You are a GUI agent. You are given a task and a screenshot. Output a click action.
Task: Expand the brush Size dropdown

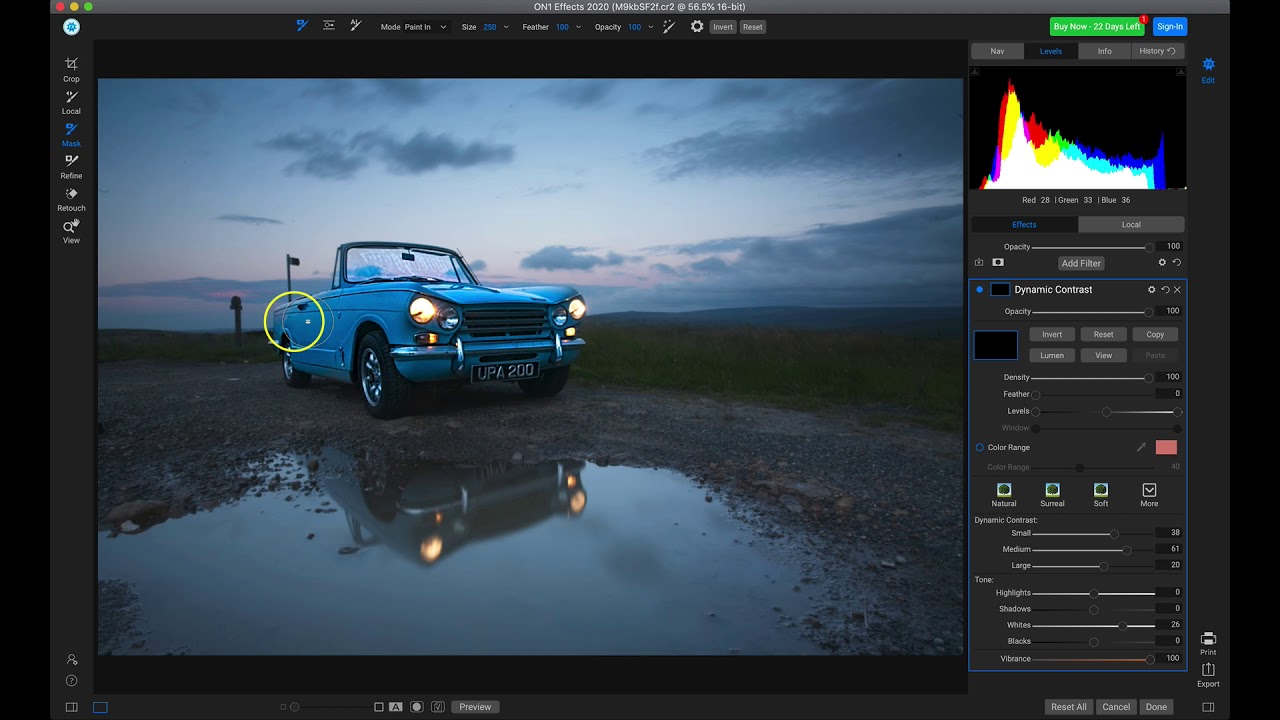505,27
